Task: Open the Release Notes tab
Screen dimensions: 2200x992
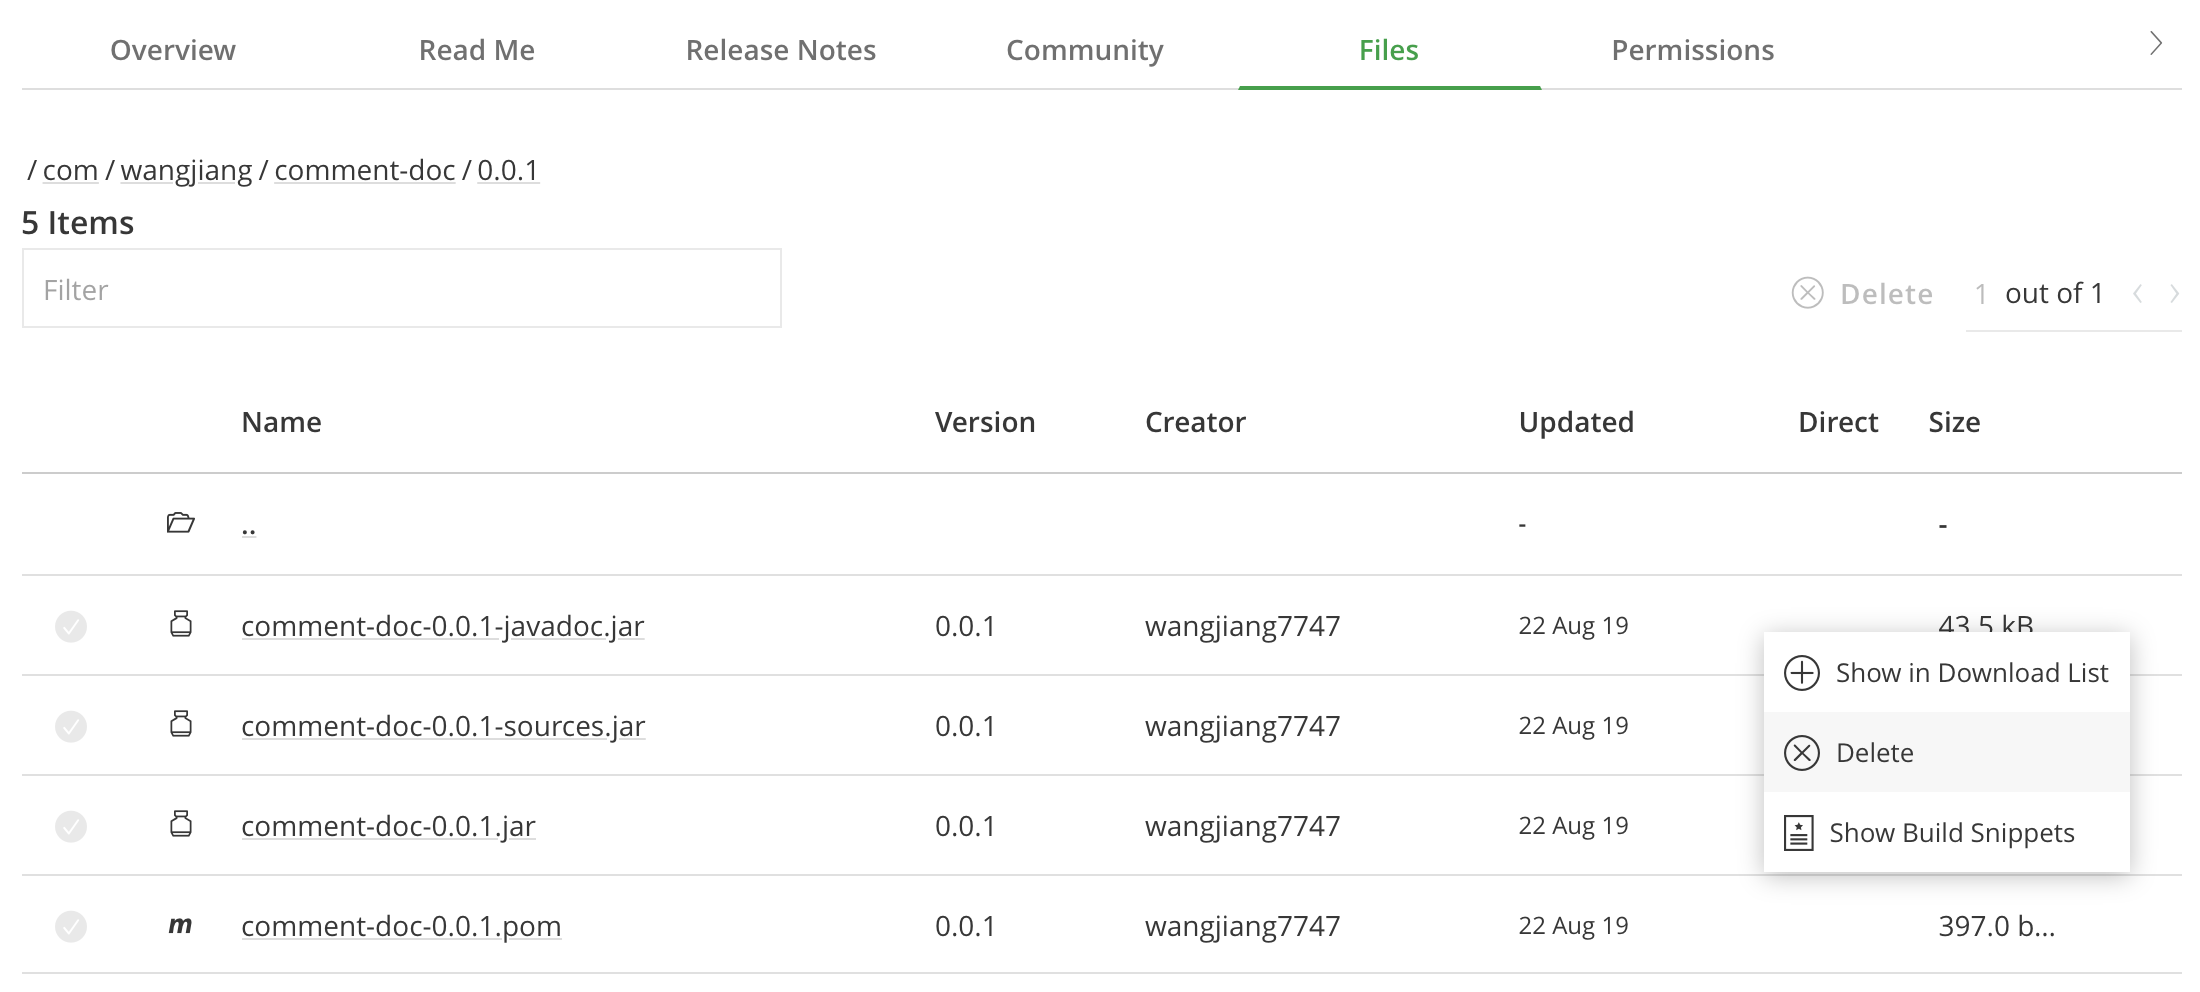Action: (781, 50)
